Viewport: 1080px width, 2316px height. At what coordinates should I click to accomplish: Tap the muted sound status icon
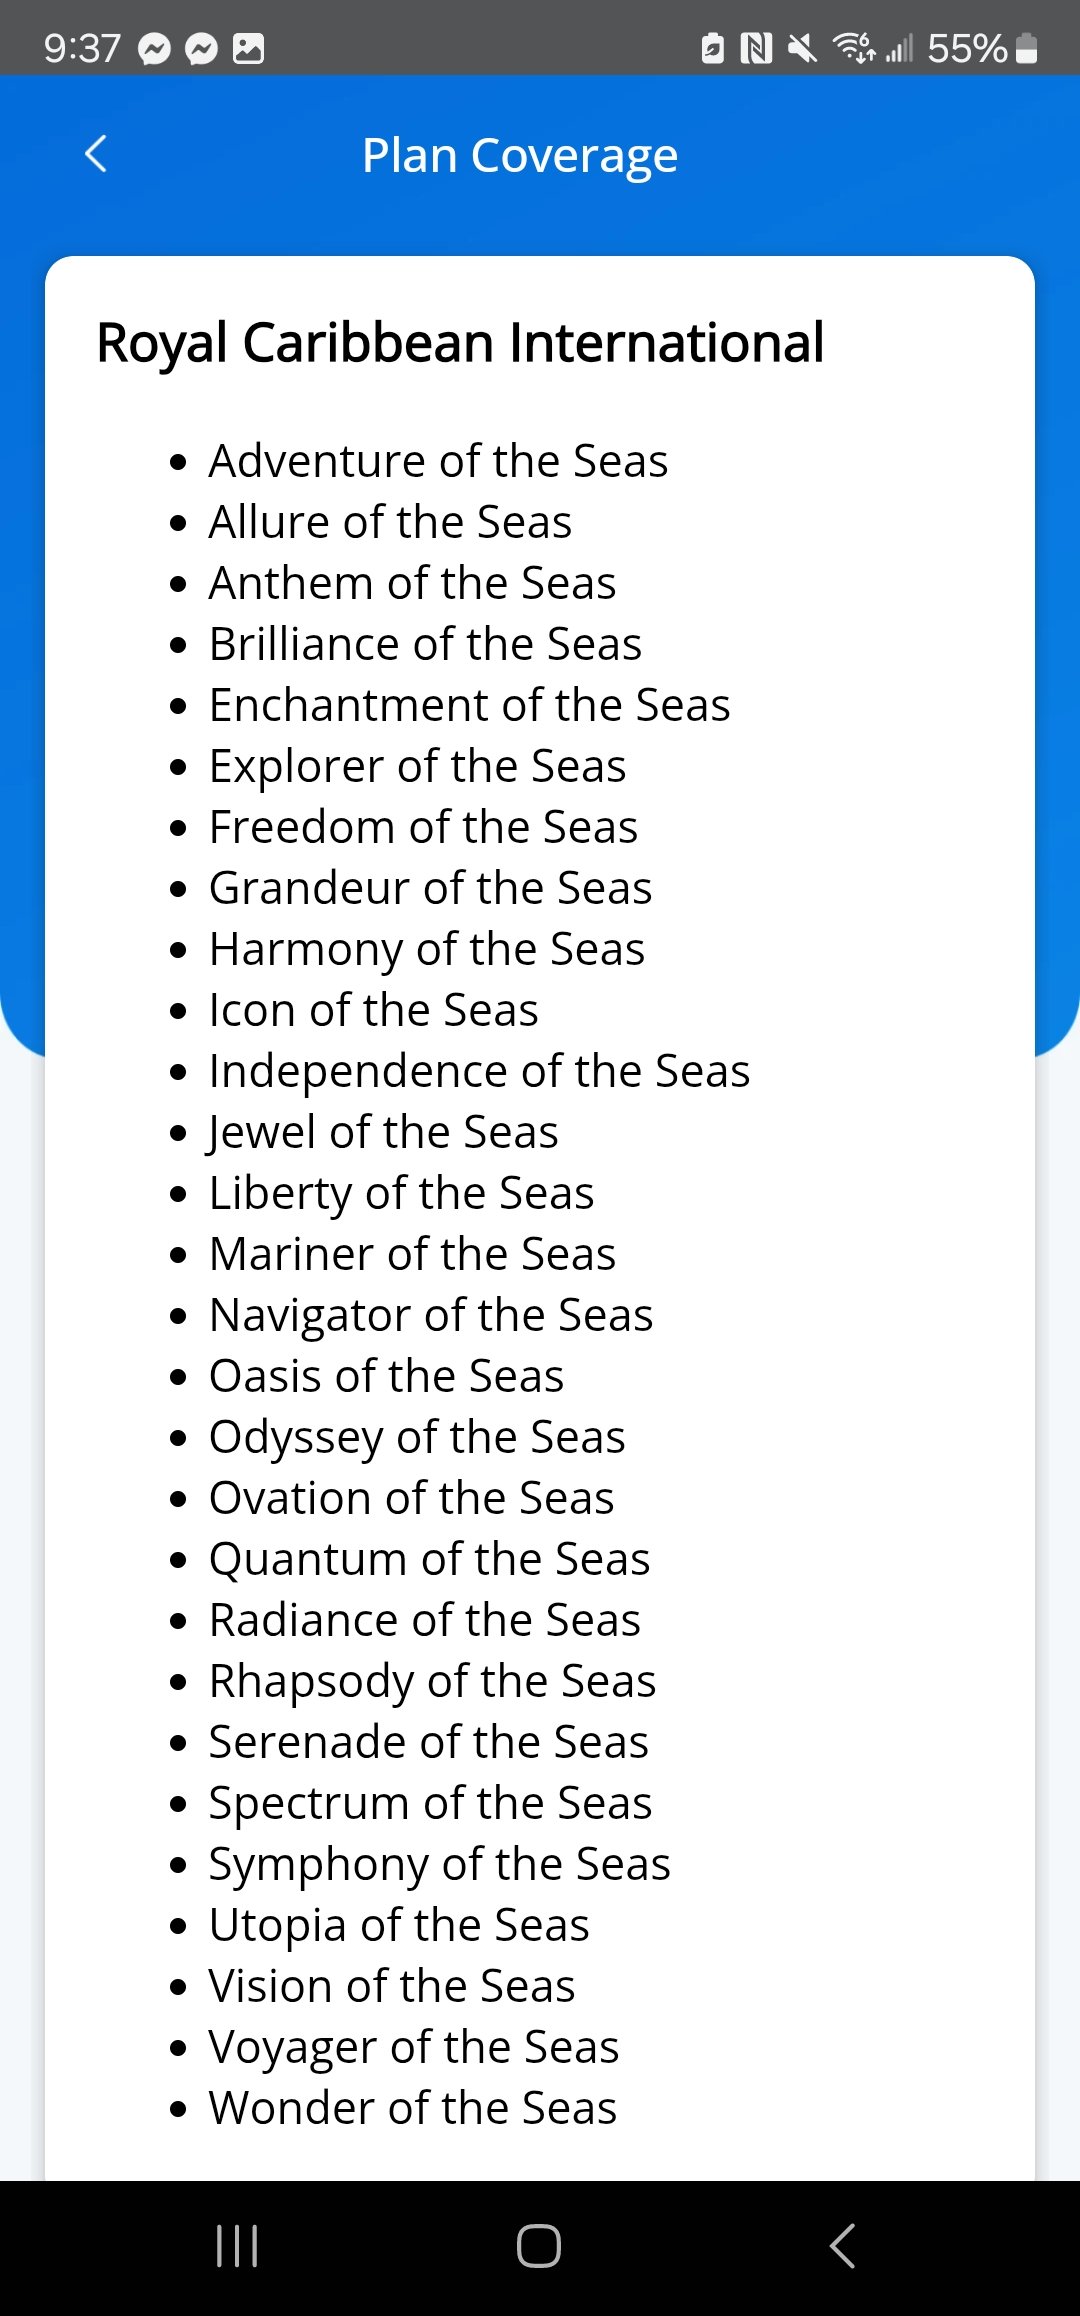click(802, 47)
